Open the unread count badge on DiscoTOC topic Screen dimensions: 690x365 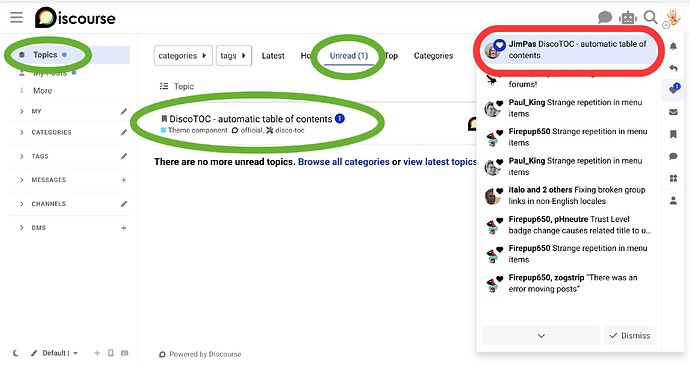point(340,118)
